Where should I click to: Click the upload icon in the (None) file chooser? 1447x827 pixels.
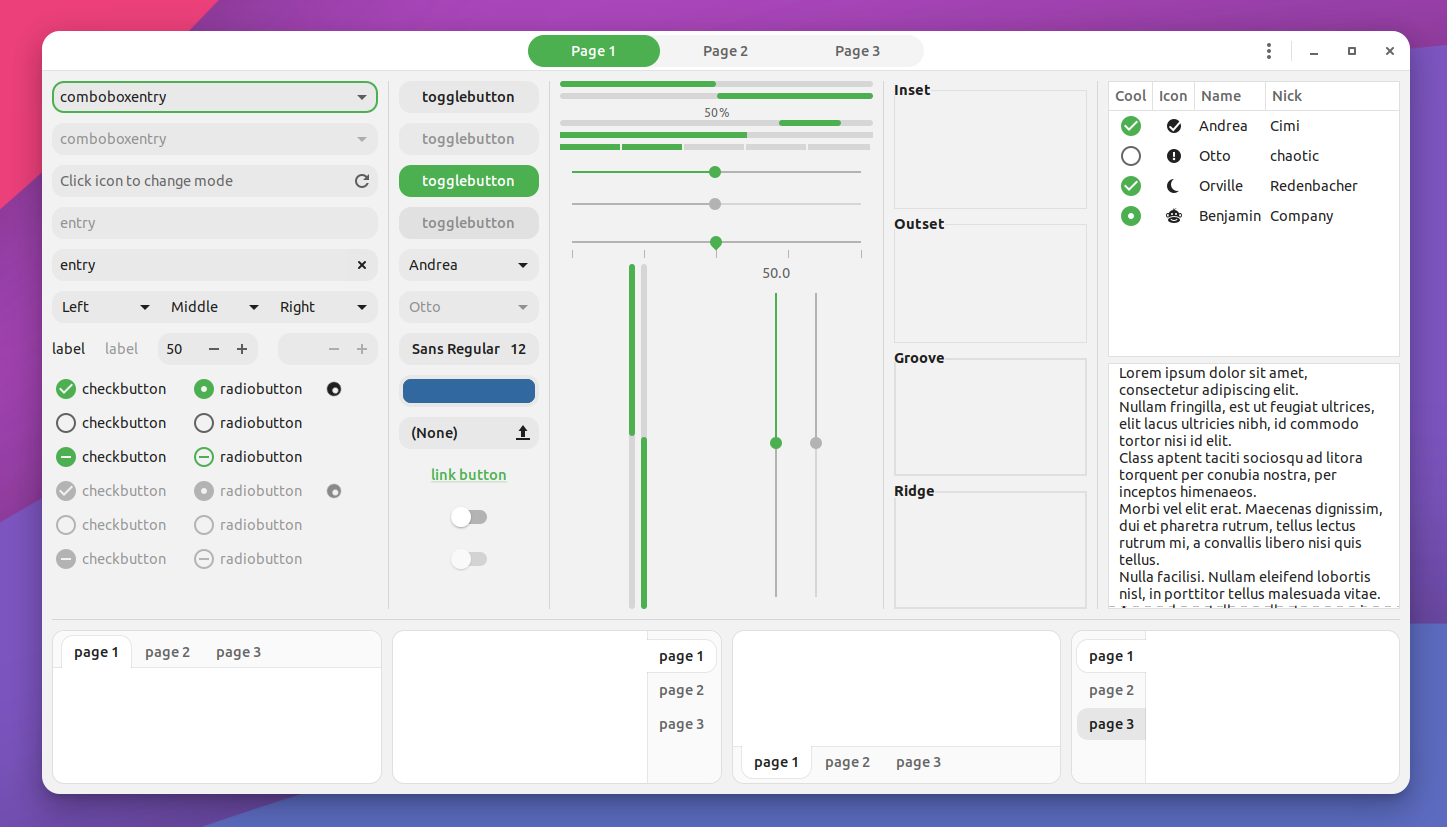coord(522,432)
